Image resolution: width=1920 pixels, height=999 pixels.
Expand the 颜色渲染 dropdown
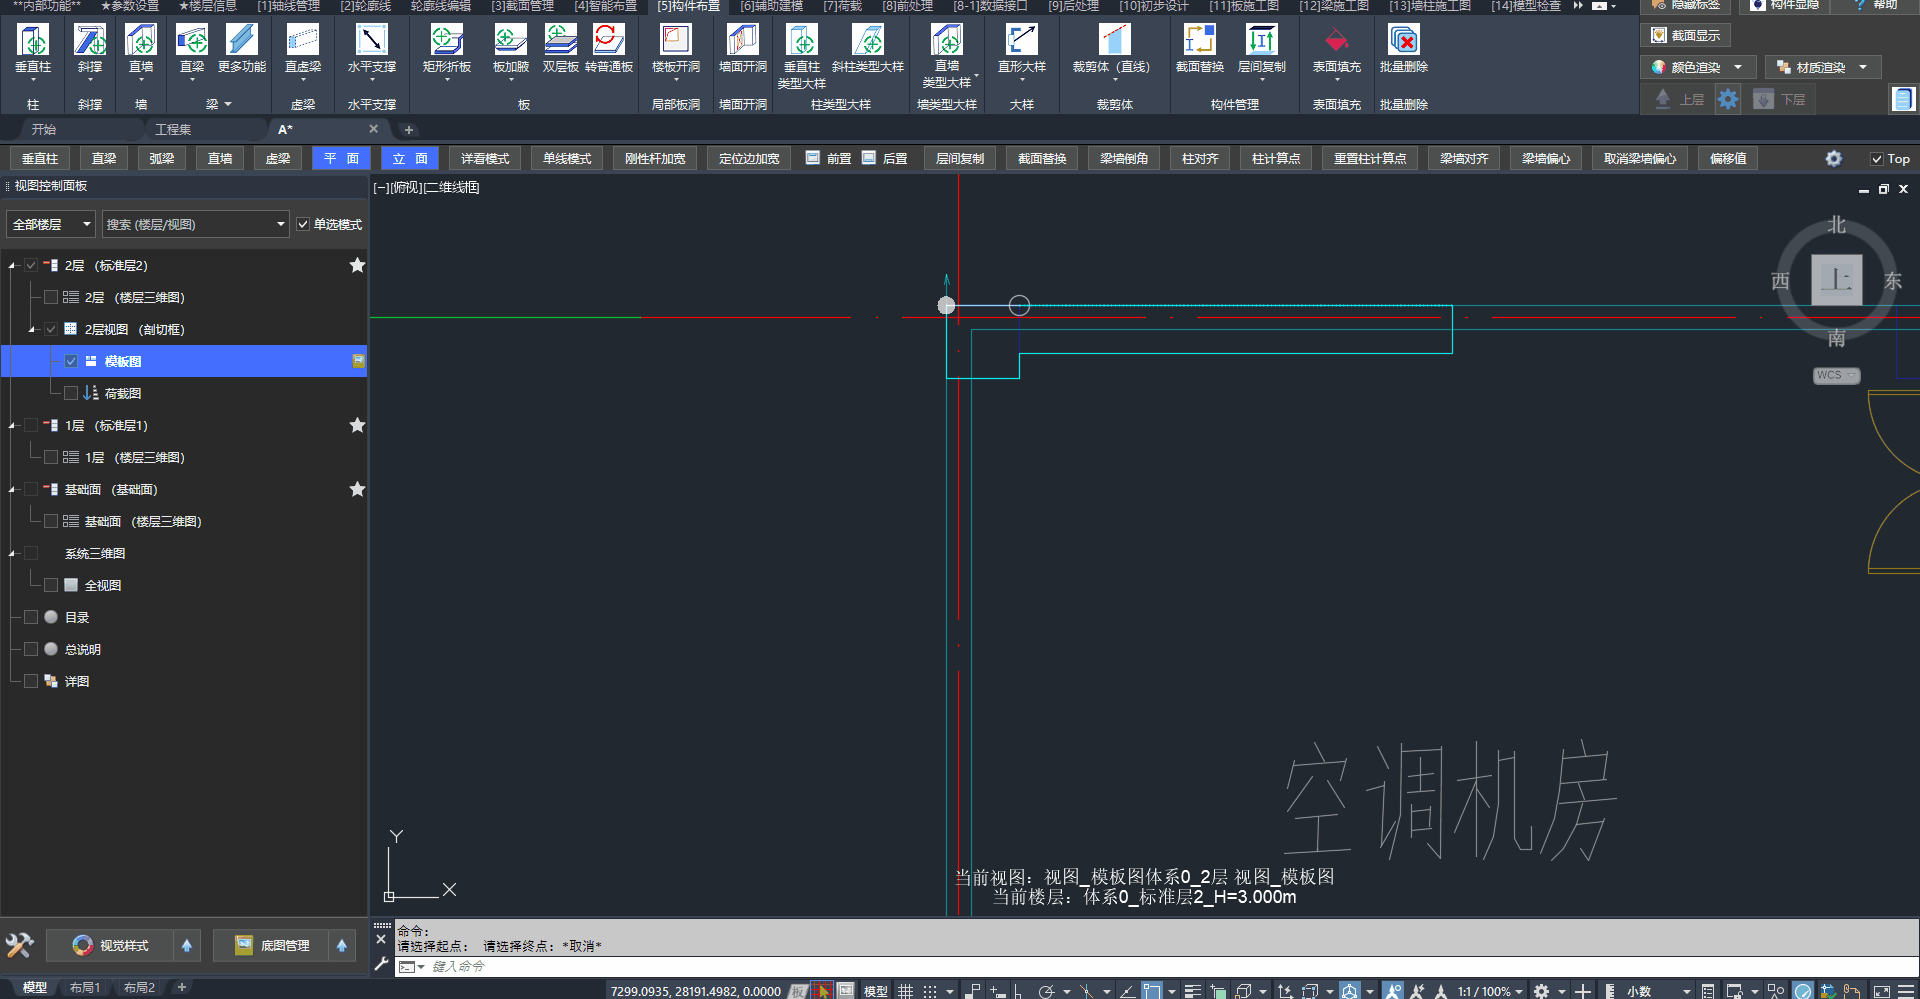click(x=1738, y=67)
